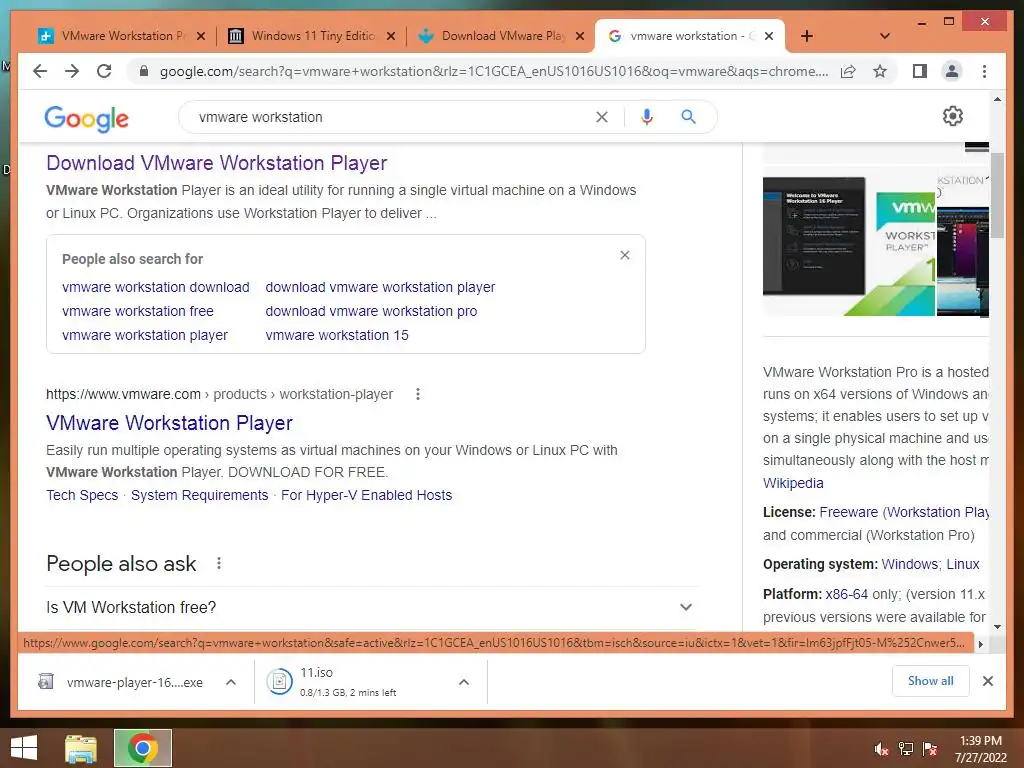Bookmark this page with star icon

880,71
